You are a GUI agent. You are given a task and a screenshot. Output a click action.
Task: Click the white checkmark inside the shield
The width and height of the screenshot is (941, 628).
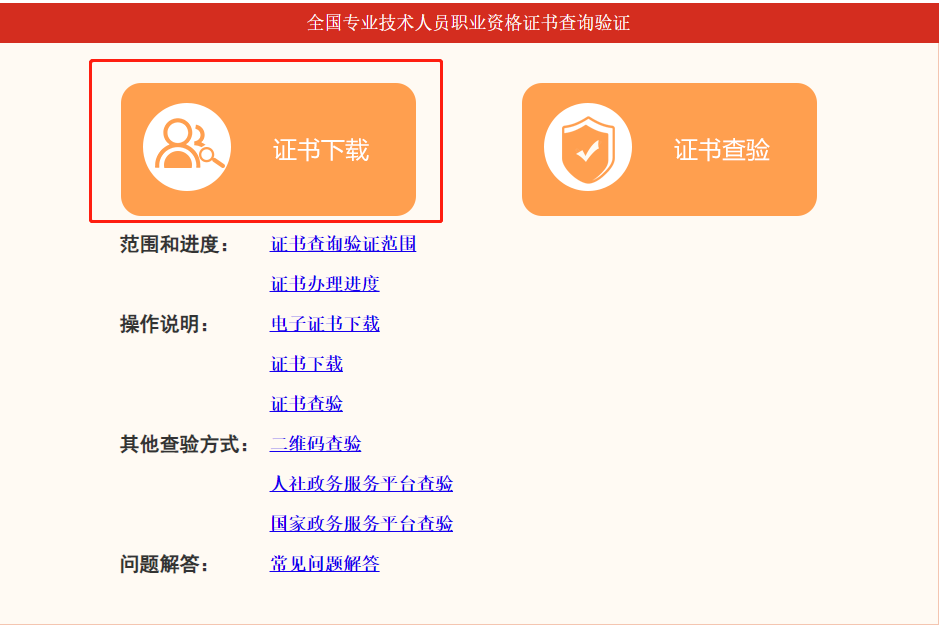pyautogui.click(x=588, y=150)
